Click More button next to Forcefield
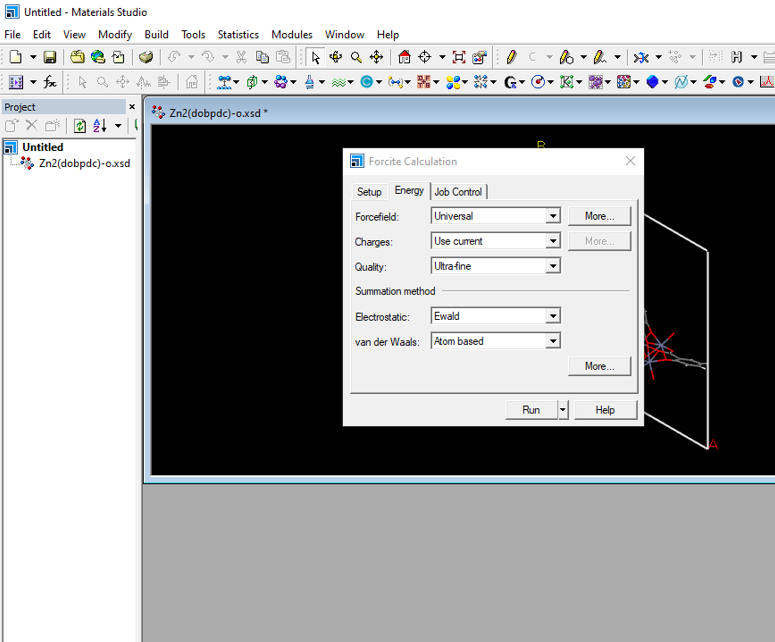 click(599, 216)
